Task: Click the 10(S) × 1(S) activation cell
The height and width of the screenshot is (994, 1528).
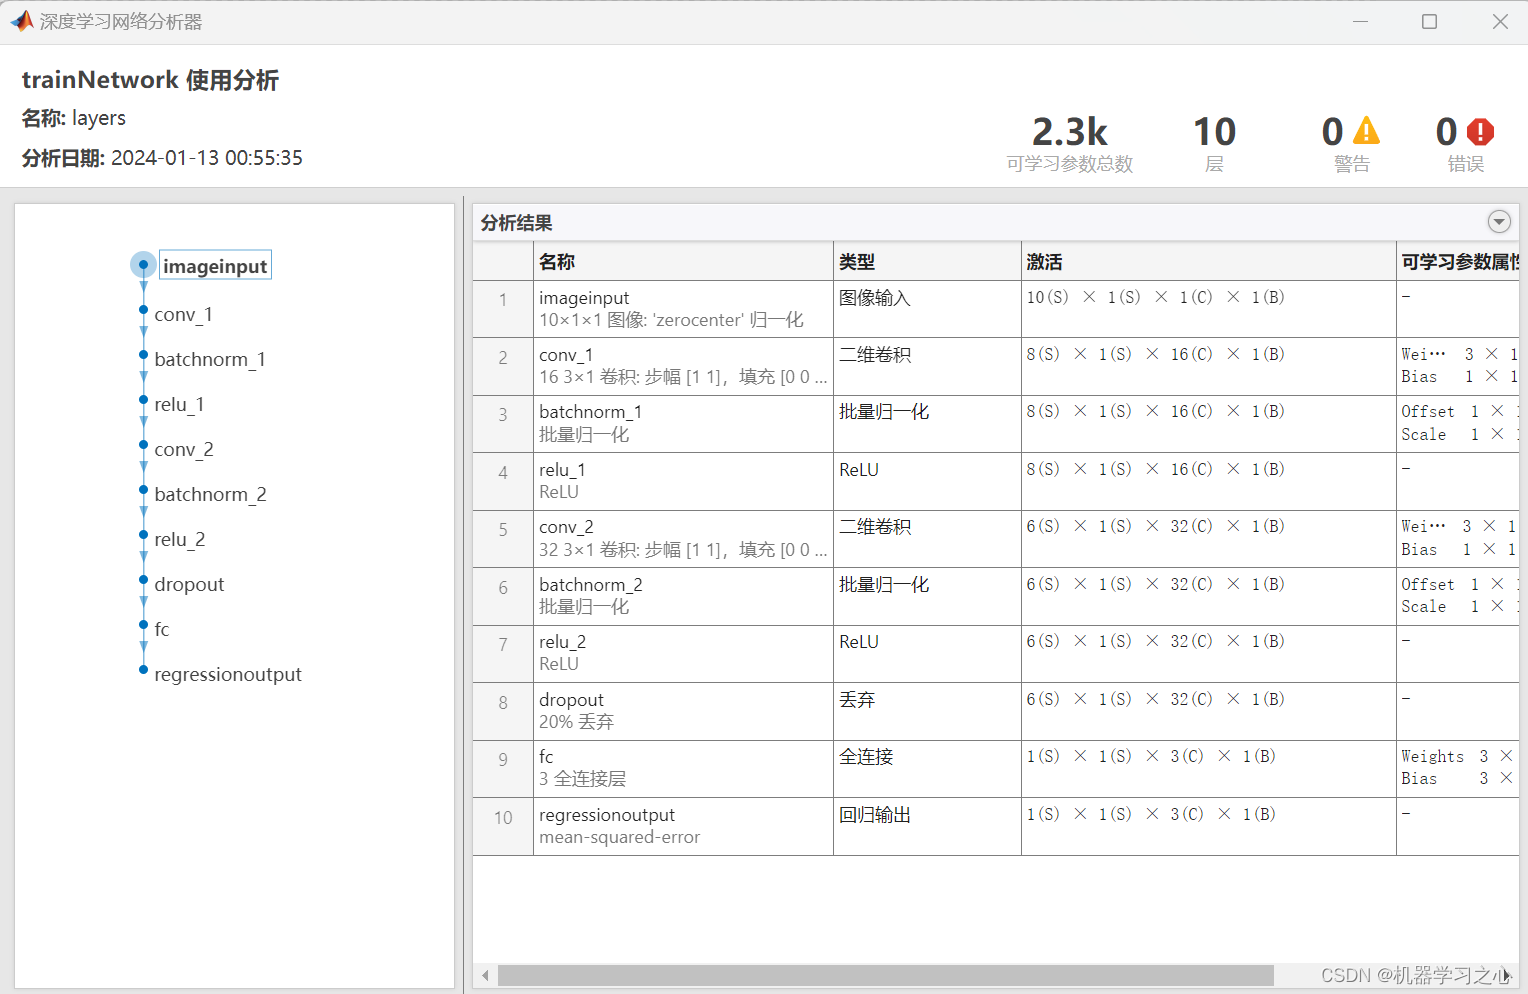Action: pos(1208,309)
